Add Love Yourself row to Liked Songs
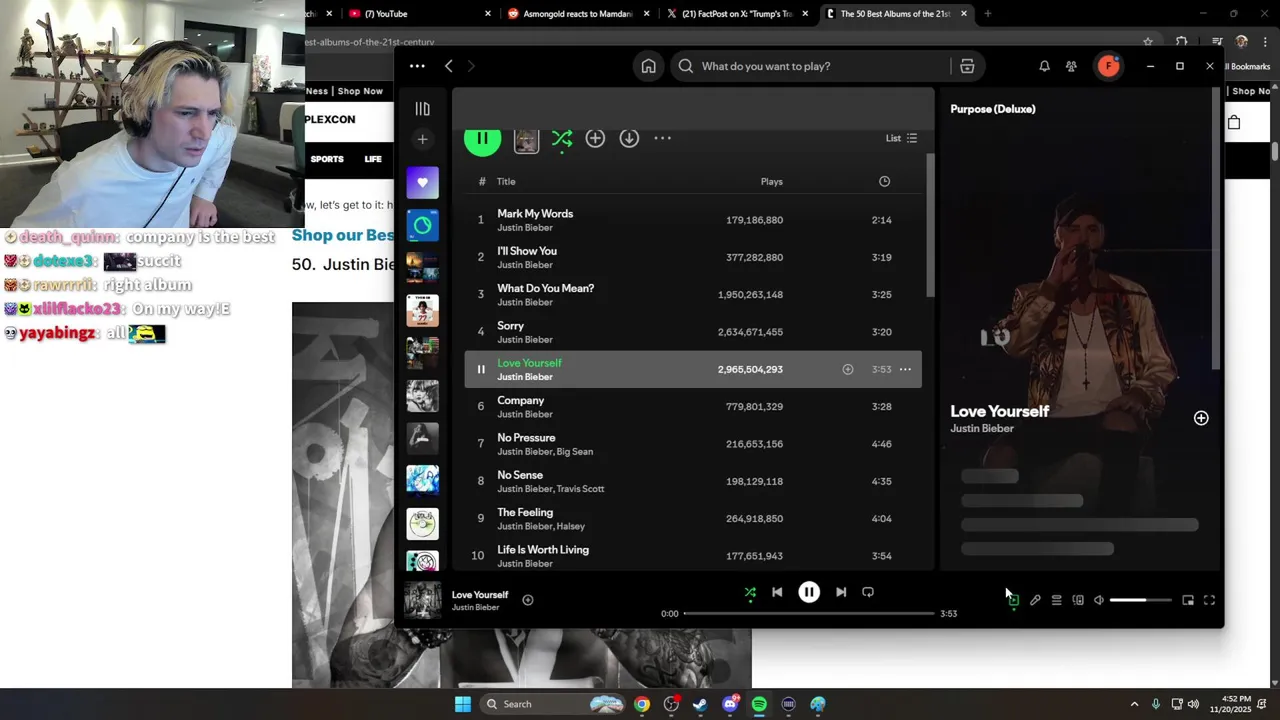Screen dimensions: 1280x720 tap(848, 369)
